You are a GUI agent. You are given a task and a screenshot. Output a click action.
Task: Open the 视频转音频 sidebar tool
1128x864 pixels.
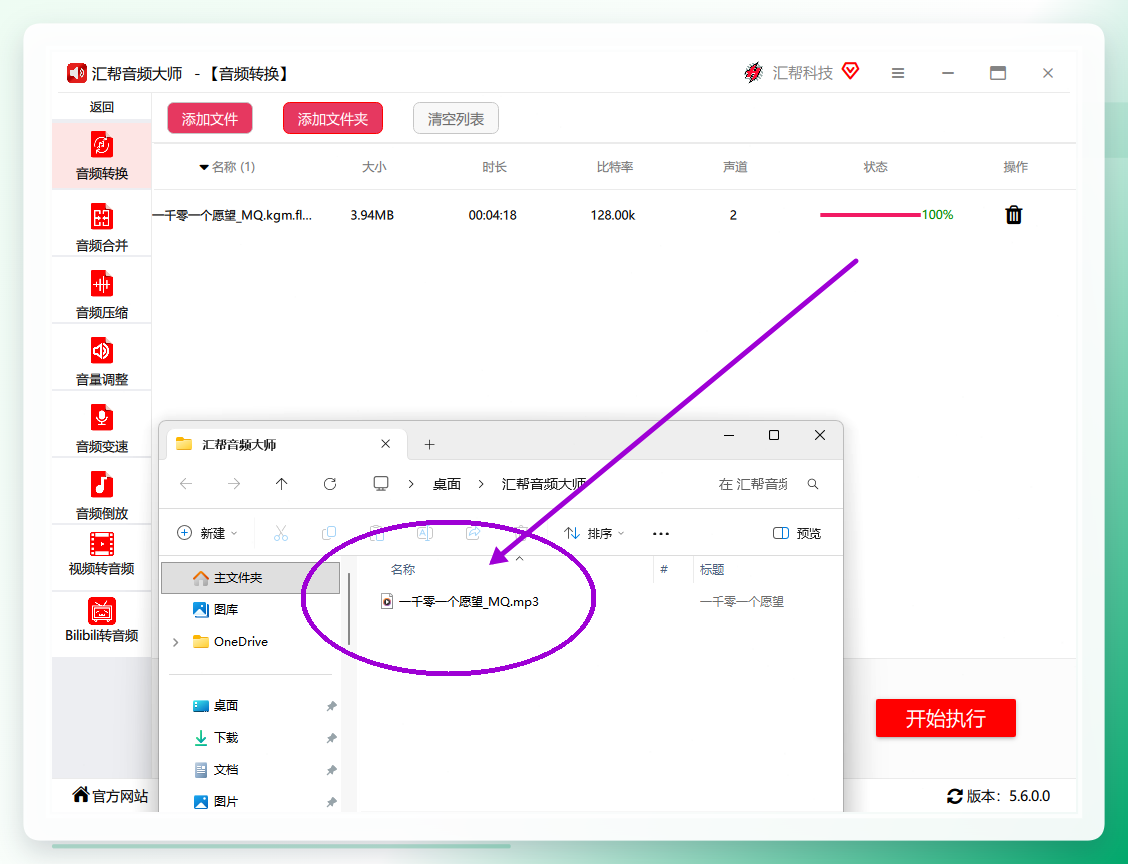(x=101, y=554)
